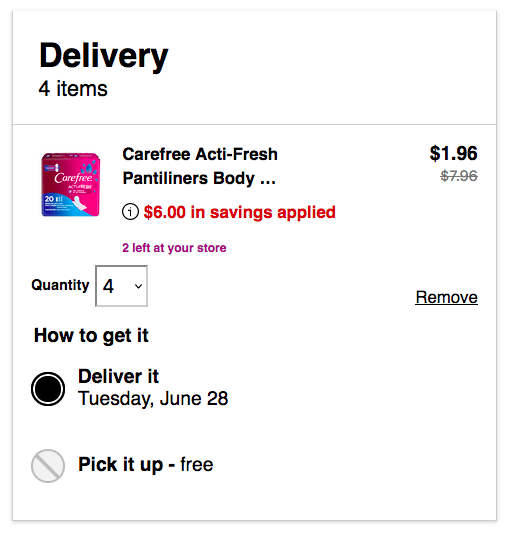Click the Pick it up - free label
This screenshot has height=536, width=512.
pyautogui.click(x=146, y=465)
